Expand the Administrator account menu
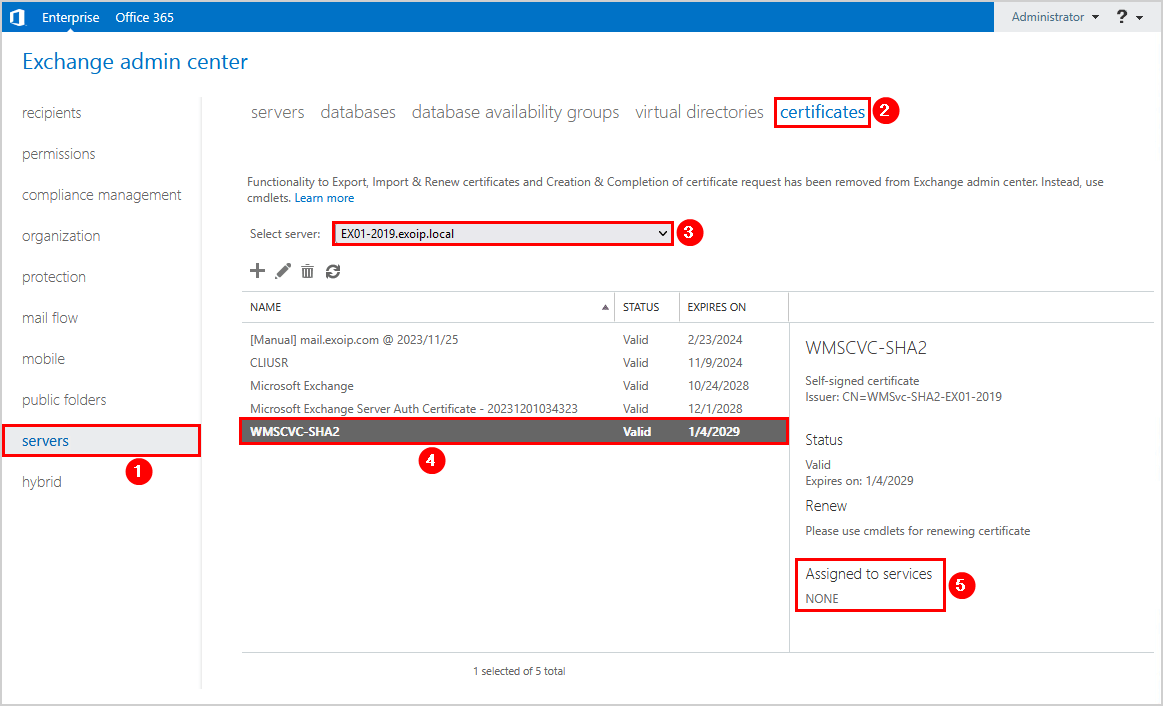The width and height of the screenshot is (1163, 706). point(1054,17)
